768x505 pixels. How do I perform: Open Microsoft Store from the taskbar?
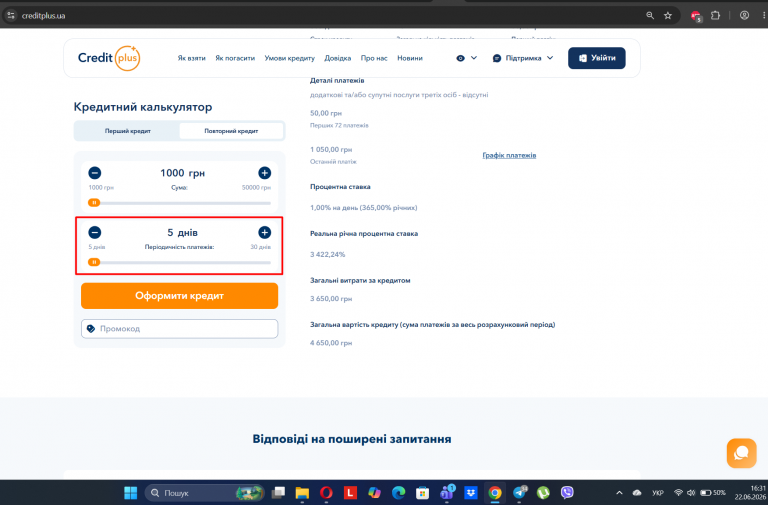point(422,493)
